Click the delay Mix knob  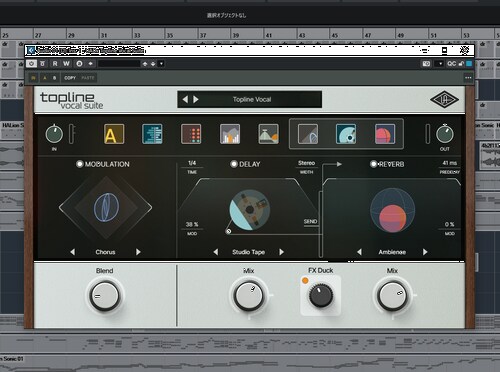pyautogui.click(x=249, y=296)
